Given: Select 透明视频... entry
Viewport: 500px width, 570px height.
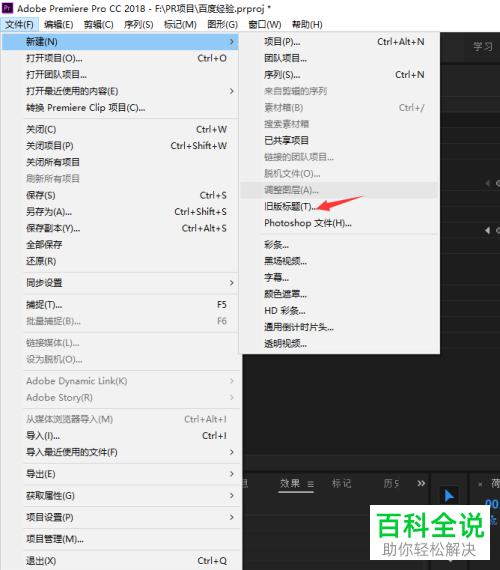Looking at the screenshot, I should [x=339, y=344].
